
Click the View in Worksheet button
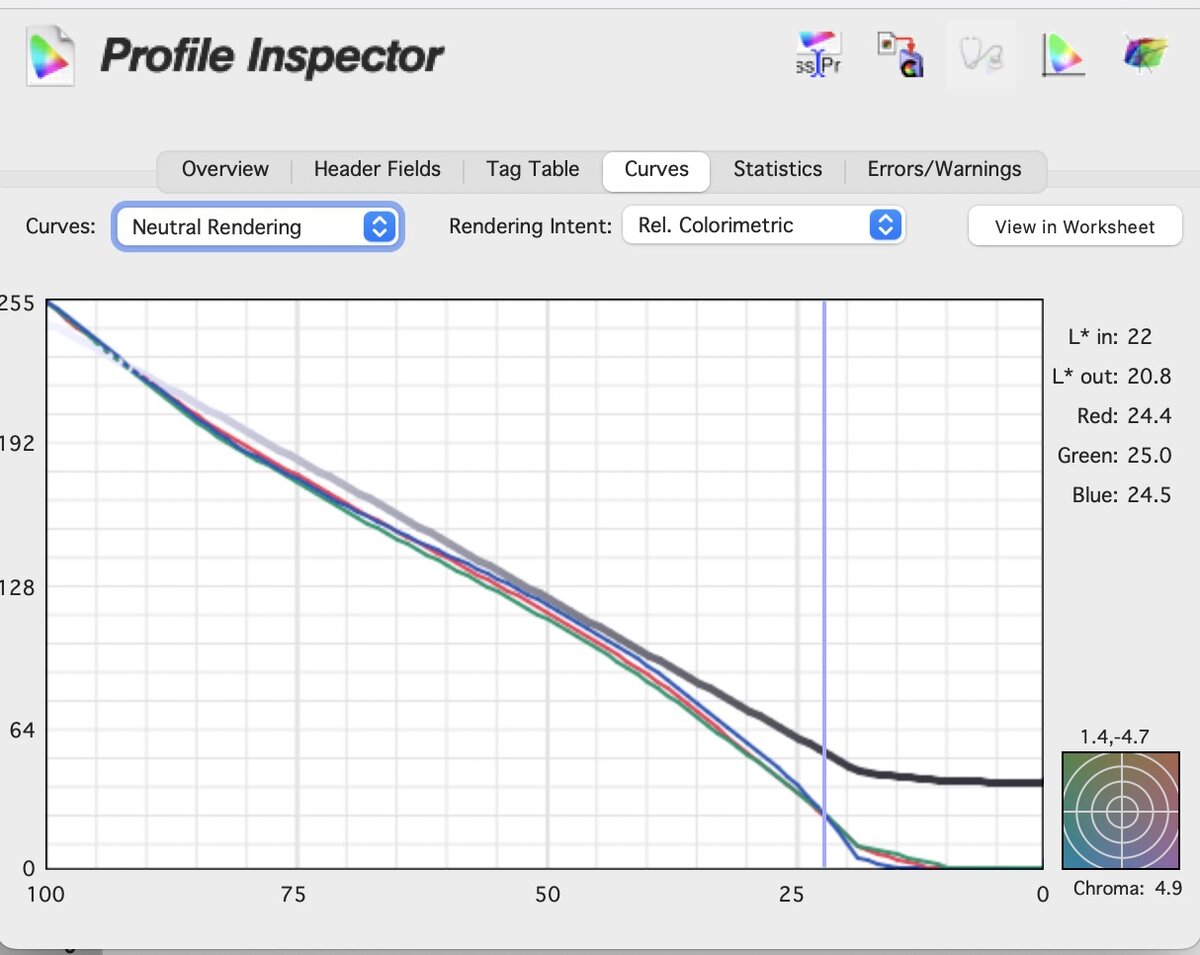pos(1074,227)
